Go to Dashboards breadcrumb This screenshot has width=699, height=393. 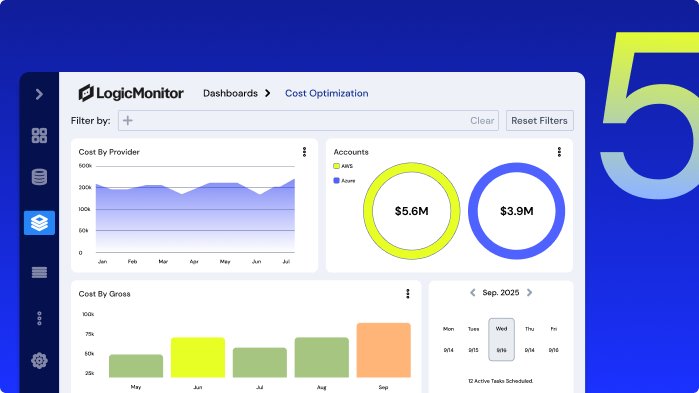[x=230, y=93]
